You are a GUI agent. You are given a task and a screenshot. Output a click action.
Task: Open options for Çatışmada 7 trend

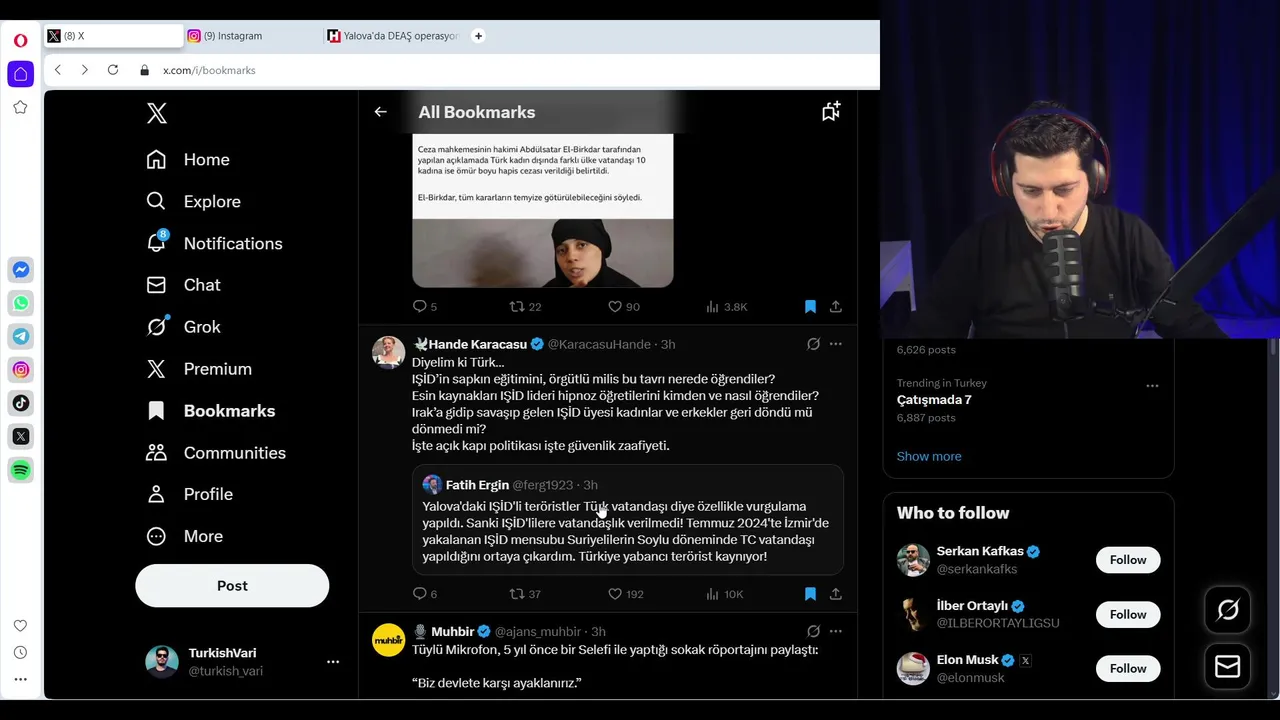(x=1152, y=385)
